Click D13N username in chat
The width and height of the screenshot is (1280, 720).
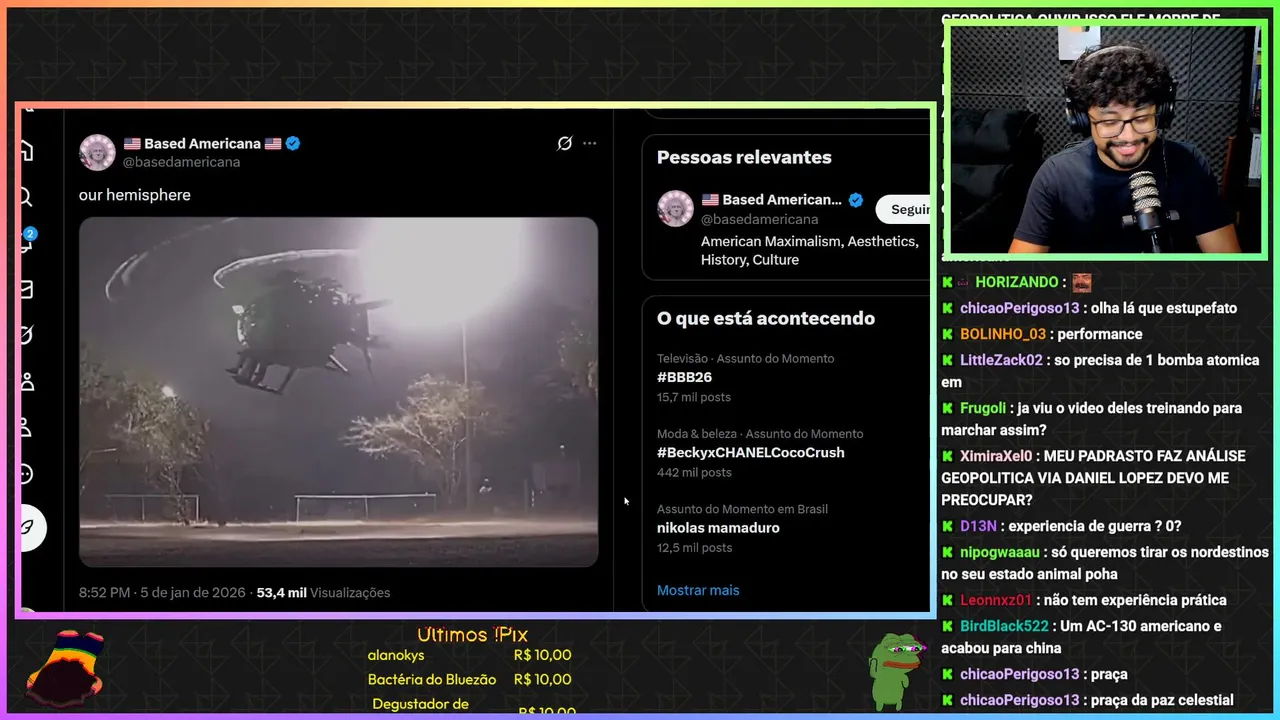pos(978,526)
